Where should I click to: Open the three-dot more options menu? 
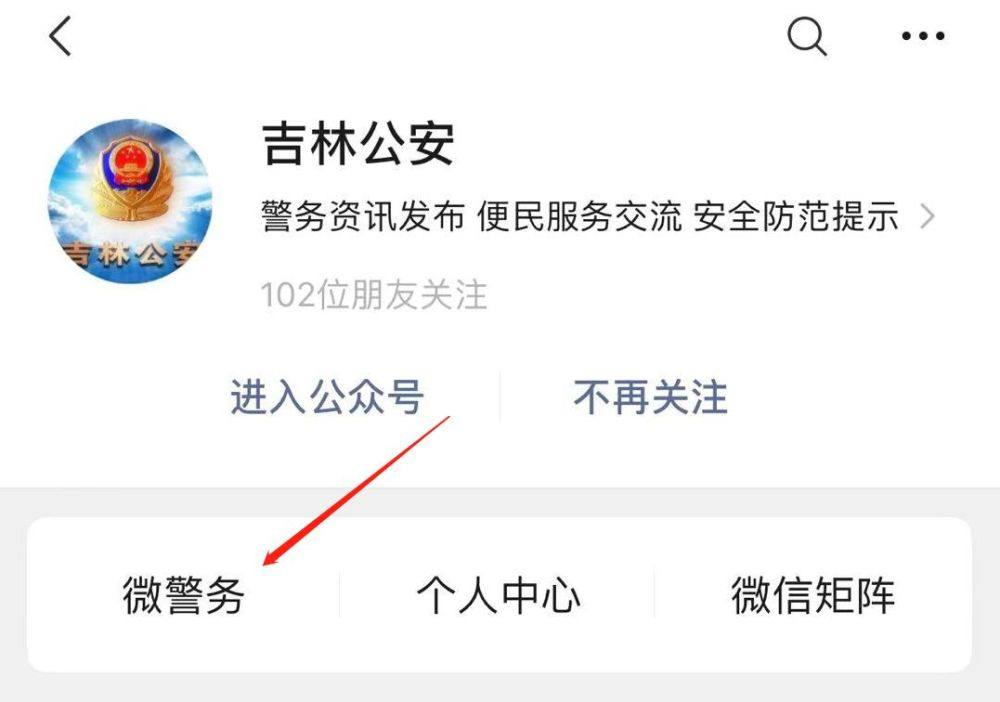[x=923, y=36]
